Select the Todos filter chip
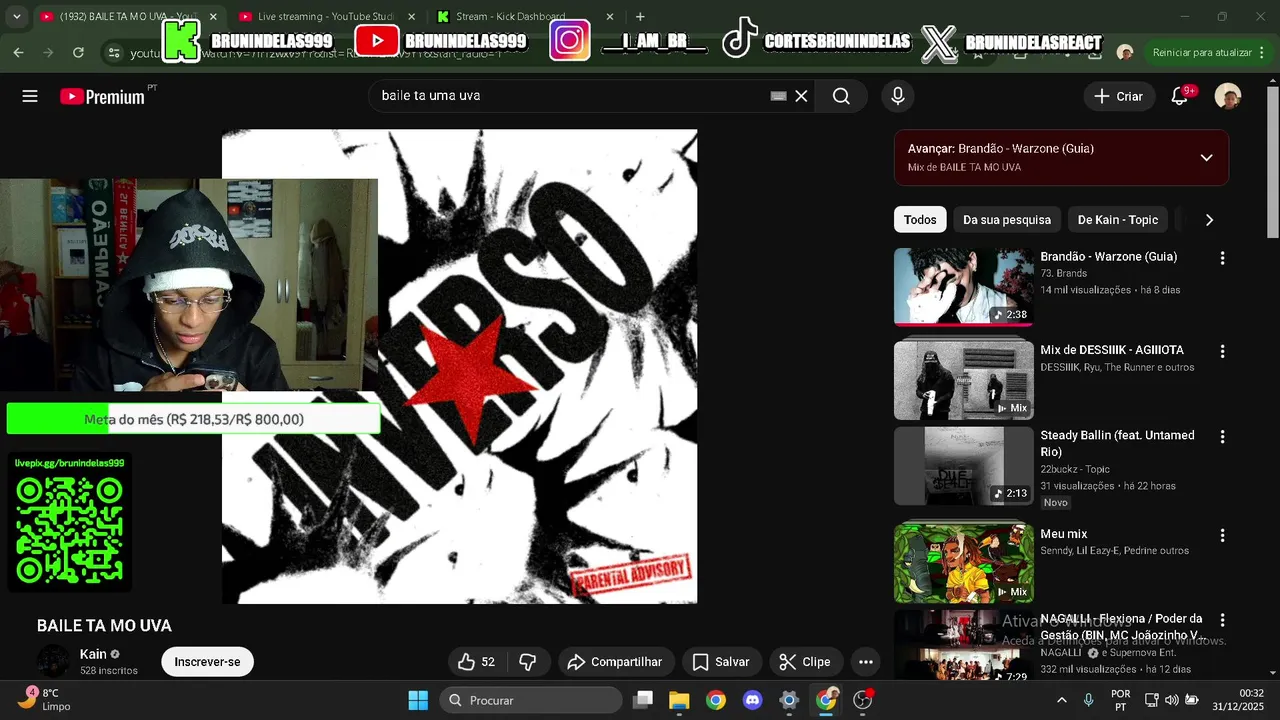Viewport: 1280px width, 720px height. point(920,220)
